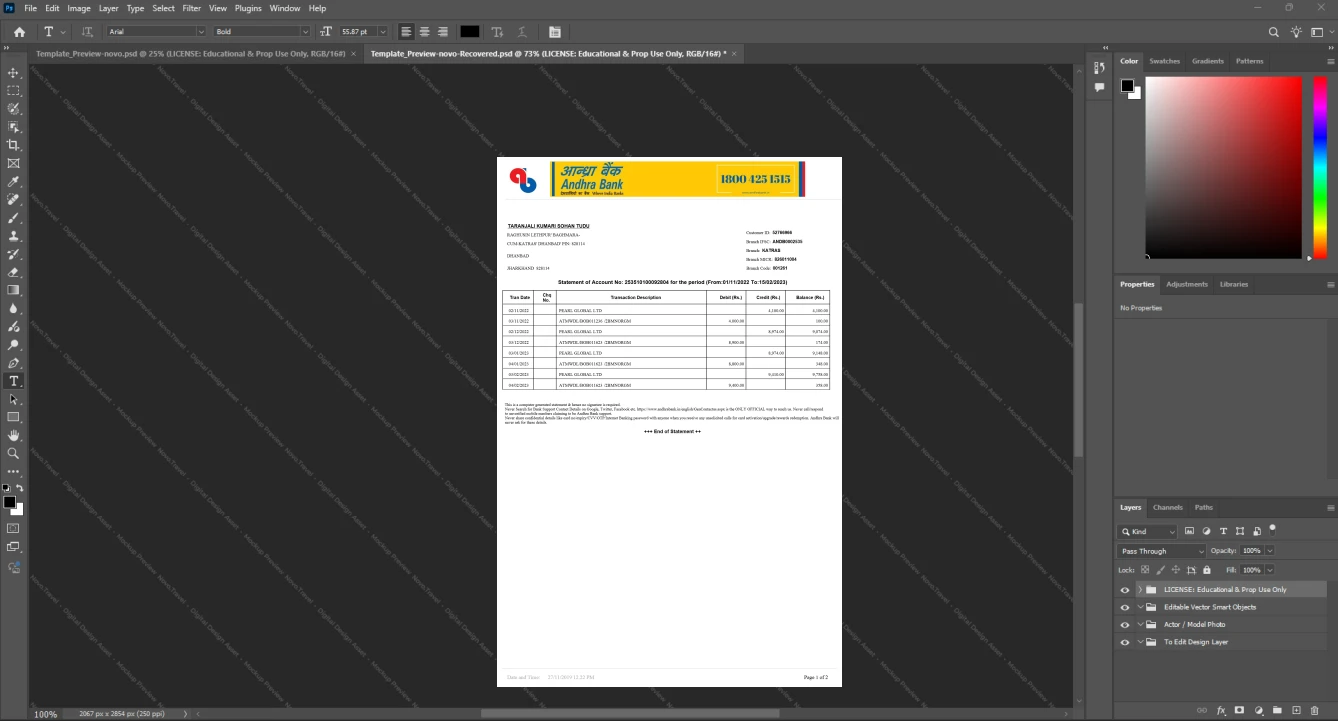Center align text
Screen dimensions: 1338x721
click(424, 32)
